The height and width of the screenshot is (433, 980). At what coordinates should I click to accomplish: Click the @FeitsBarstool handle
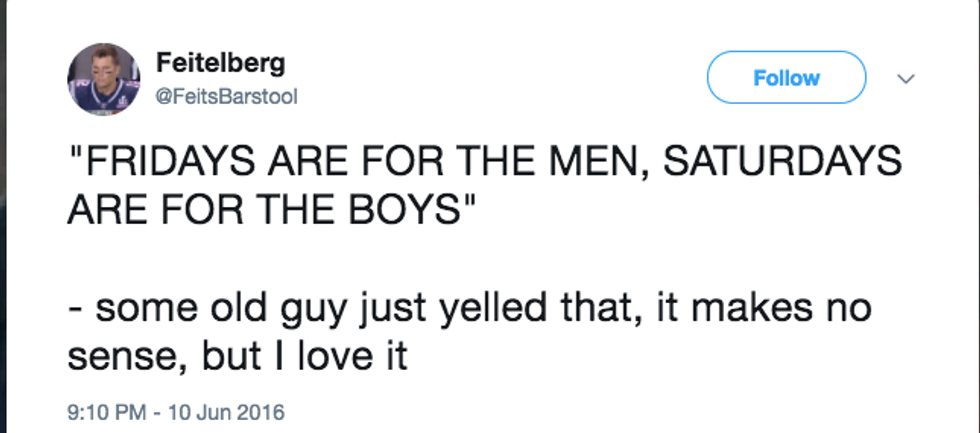[226, 96]
